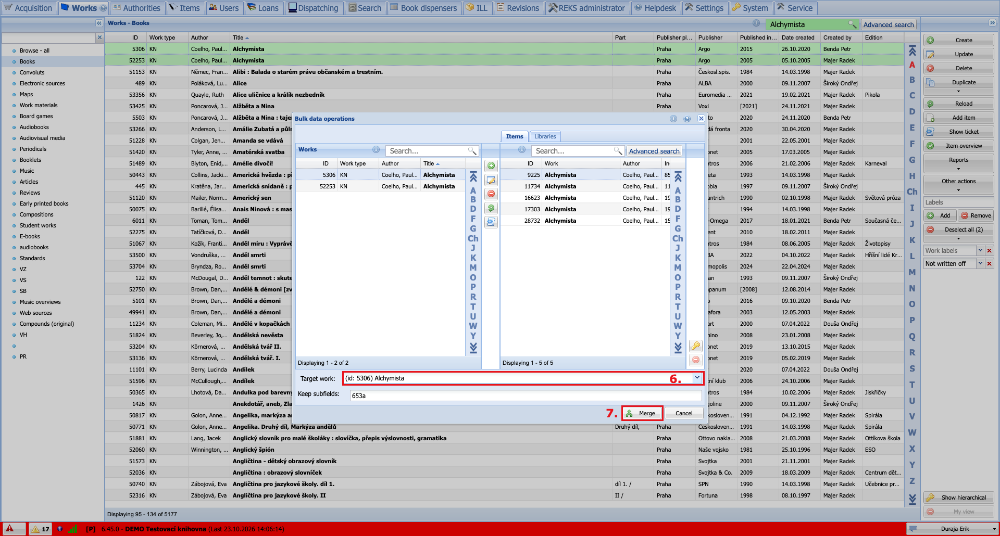Click the info icon beside dialog Works search
Screen dimensions: 1000x536
(376, 151)
